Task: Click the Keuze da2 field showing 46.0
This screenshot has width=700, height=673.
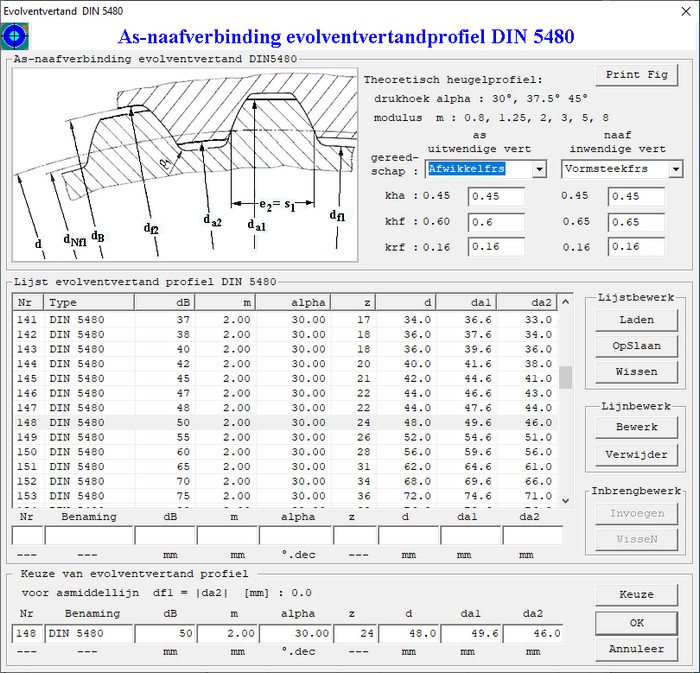Action: pyautogui.click(x=533, y=634)
